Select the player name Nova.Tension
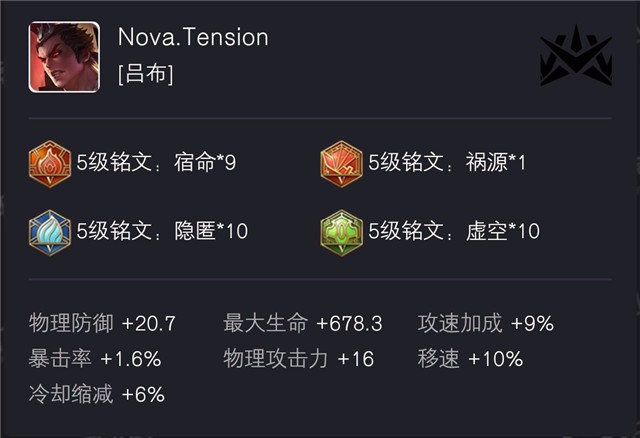640x438 pixels. pos(193,37)
